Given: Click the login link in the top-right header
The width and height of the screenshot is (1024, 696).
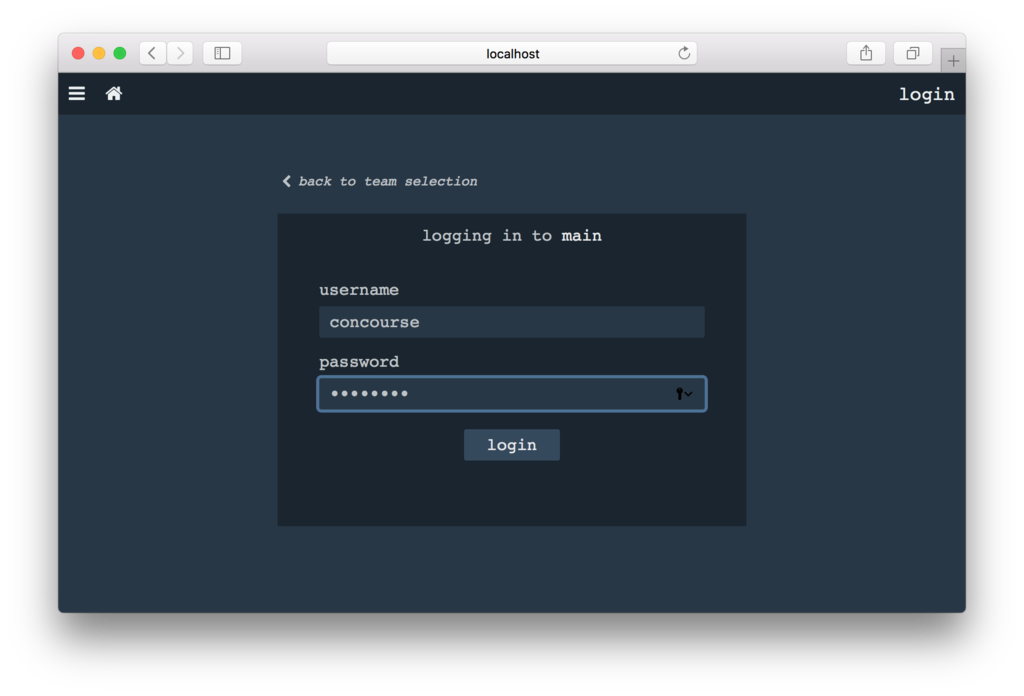Looking at the screenshot, I should point(927,94).
